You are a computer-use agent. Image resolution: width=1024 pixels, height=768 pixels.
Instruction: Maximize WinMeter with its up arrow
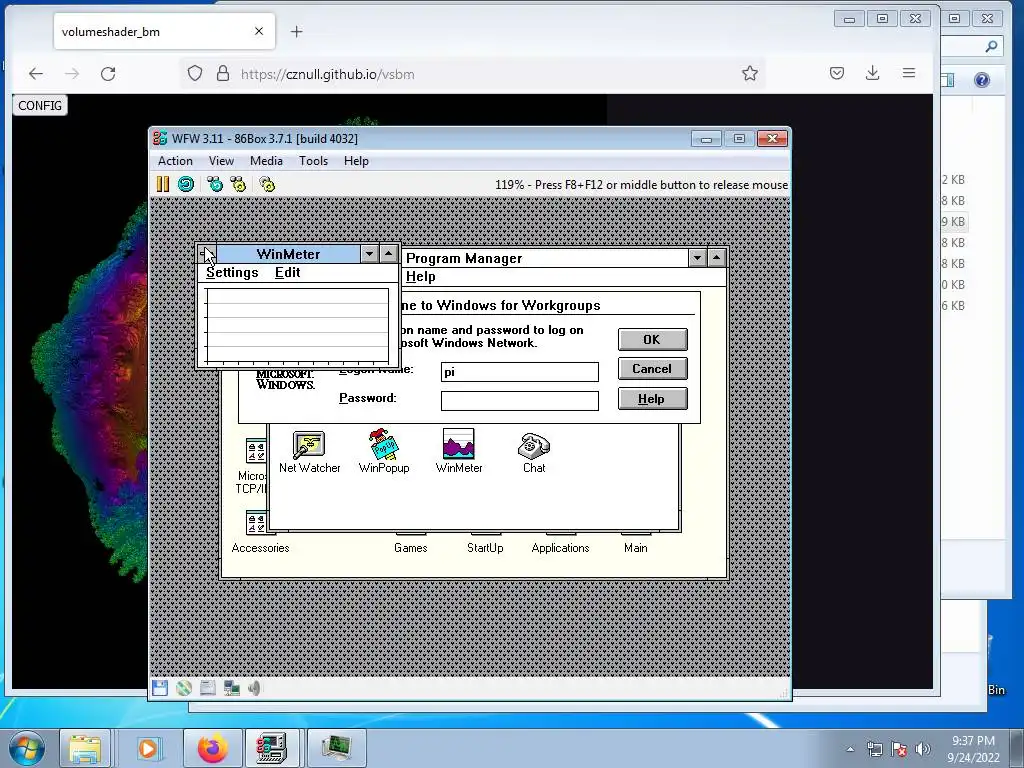[389, 254]
